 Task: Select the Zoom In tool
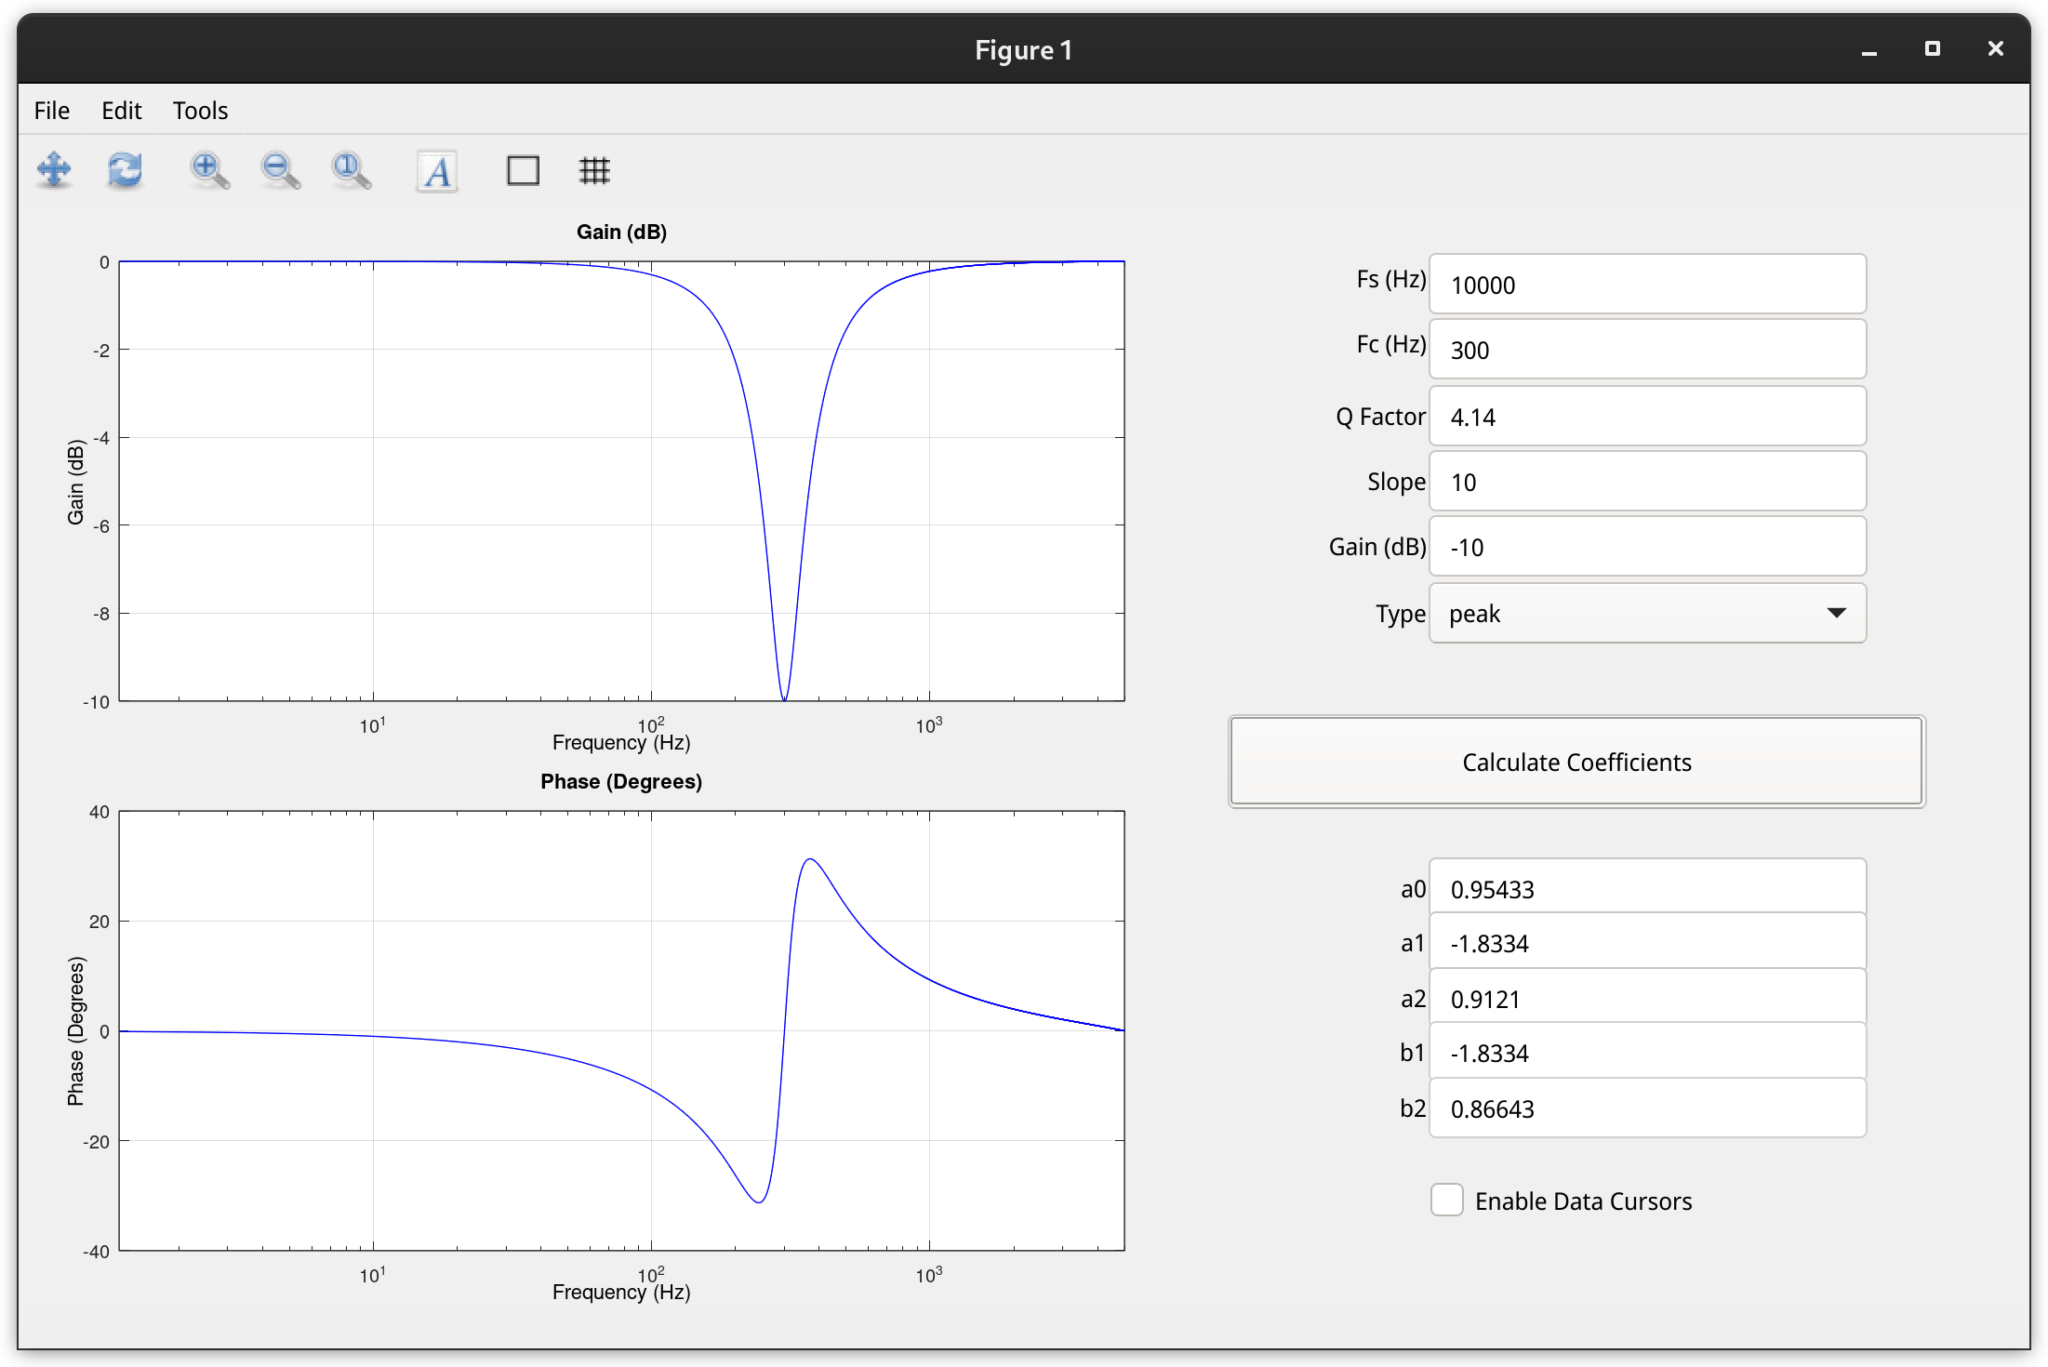pos(207,170)
